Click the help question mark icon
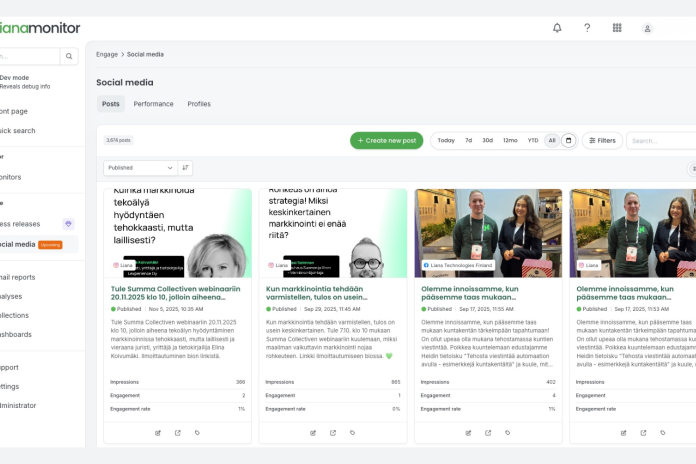Viewport: 696px width, 464px height. pyautogui.click(x=587, y=28)
